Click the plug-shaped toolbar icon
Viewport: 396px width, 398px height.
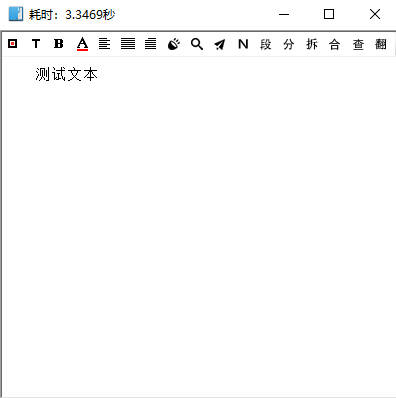tap(174, 44)
